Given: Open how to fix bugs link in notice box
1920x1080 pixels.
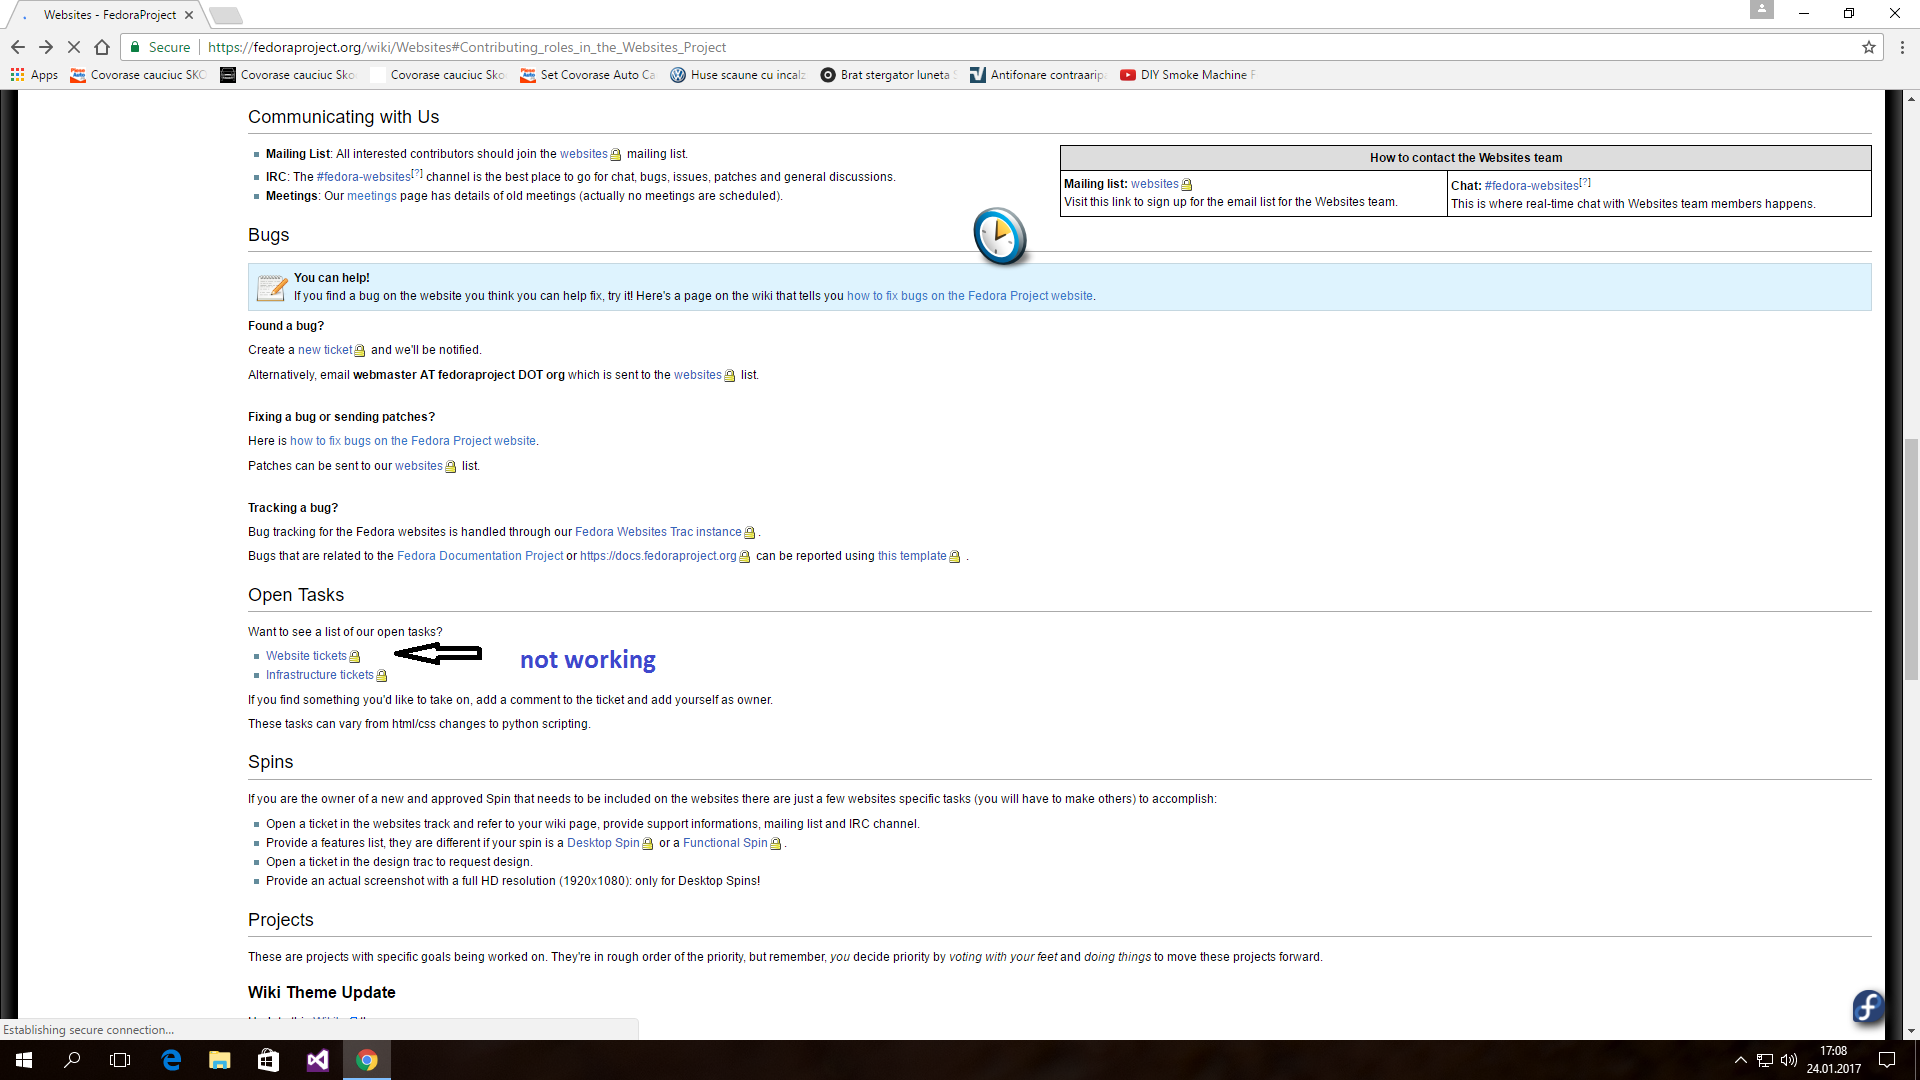Looking at the screenshot, I should tap(970, 296).
